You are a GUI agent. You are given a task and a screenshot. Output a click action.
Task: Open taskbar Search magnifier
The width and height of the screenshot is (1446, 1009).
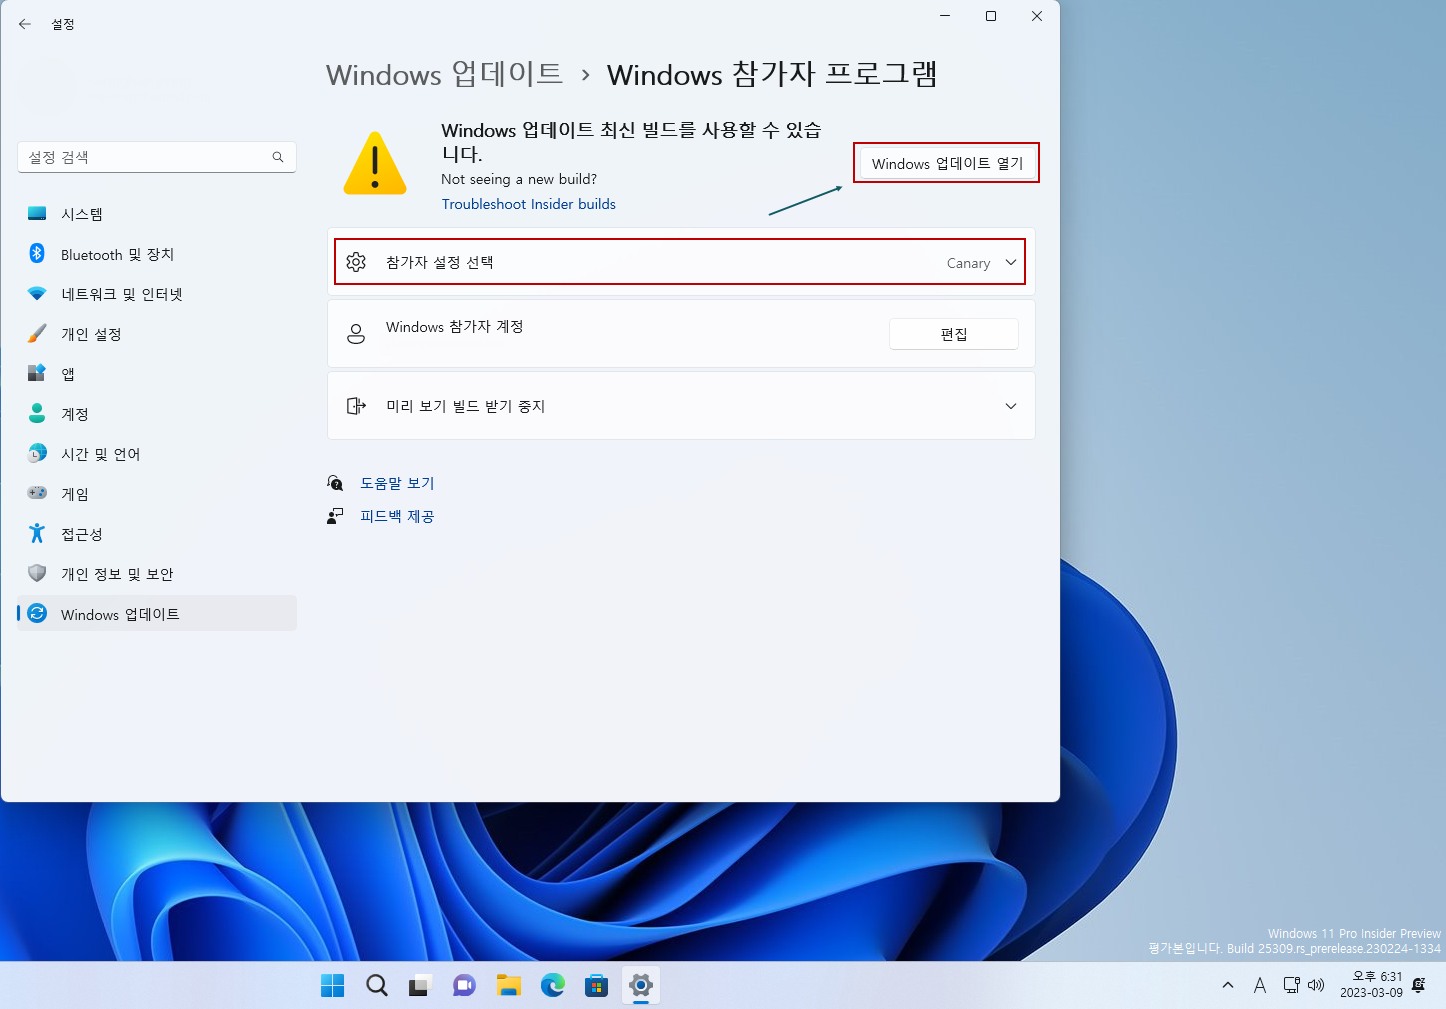tap(376, 985)
